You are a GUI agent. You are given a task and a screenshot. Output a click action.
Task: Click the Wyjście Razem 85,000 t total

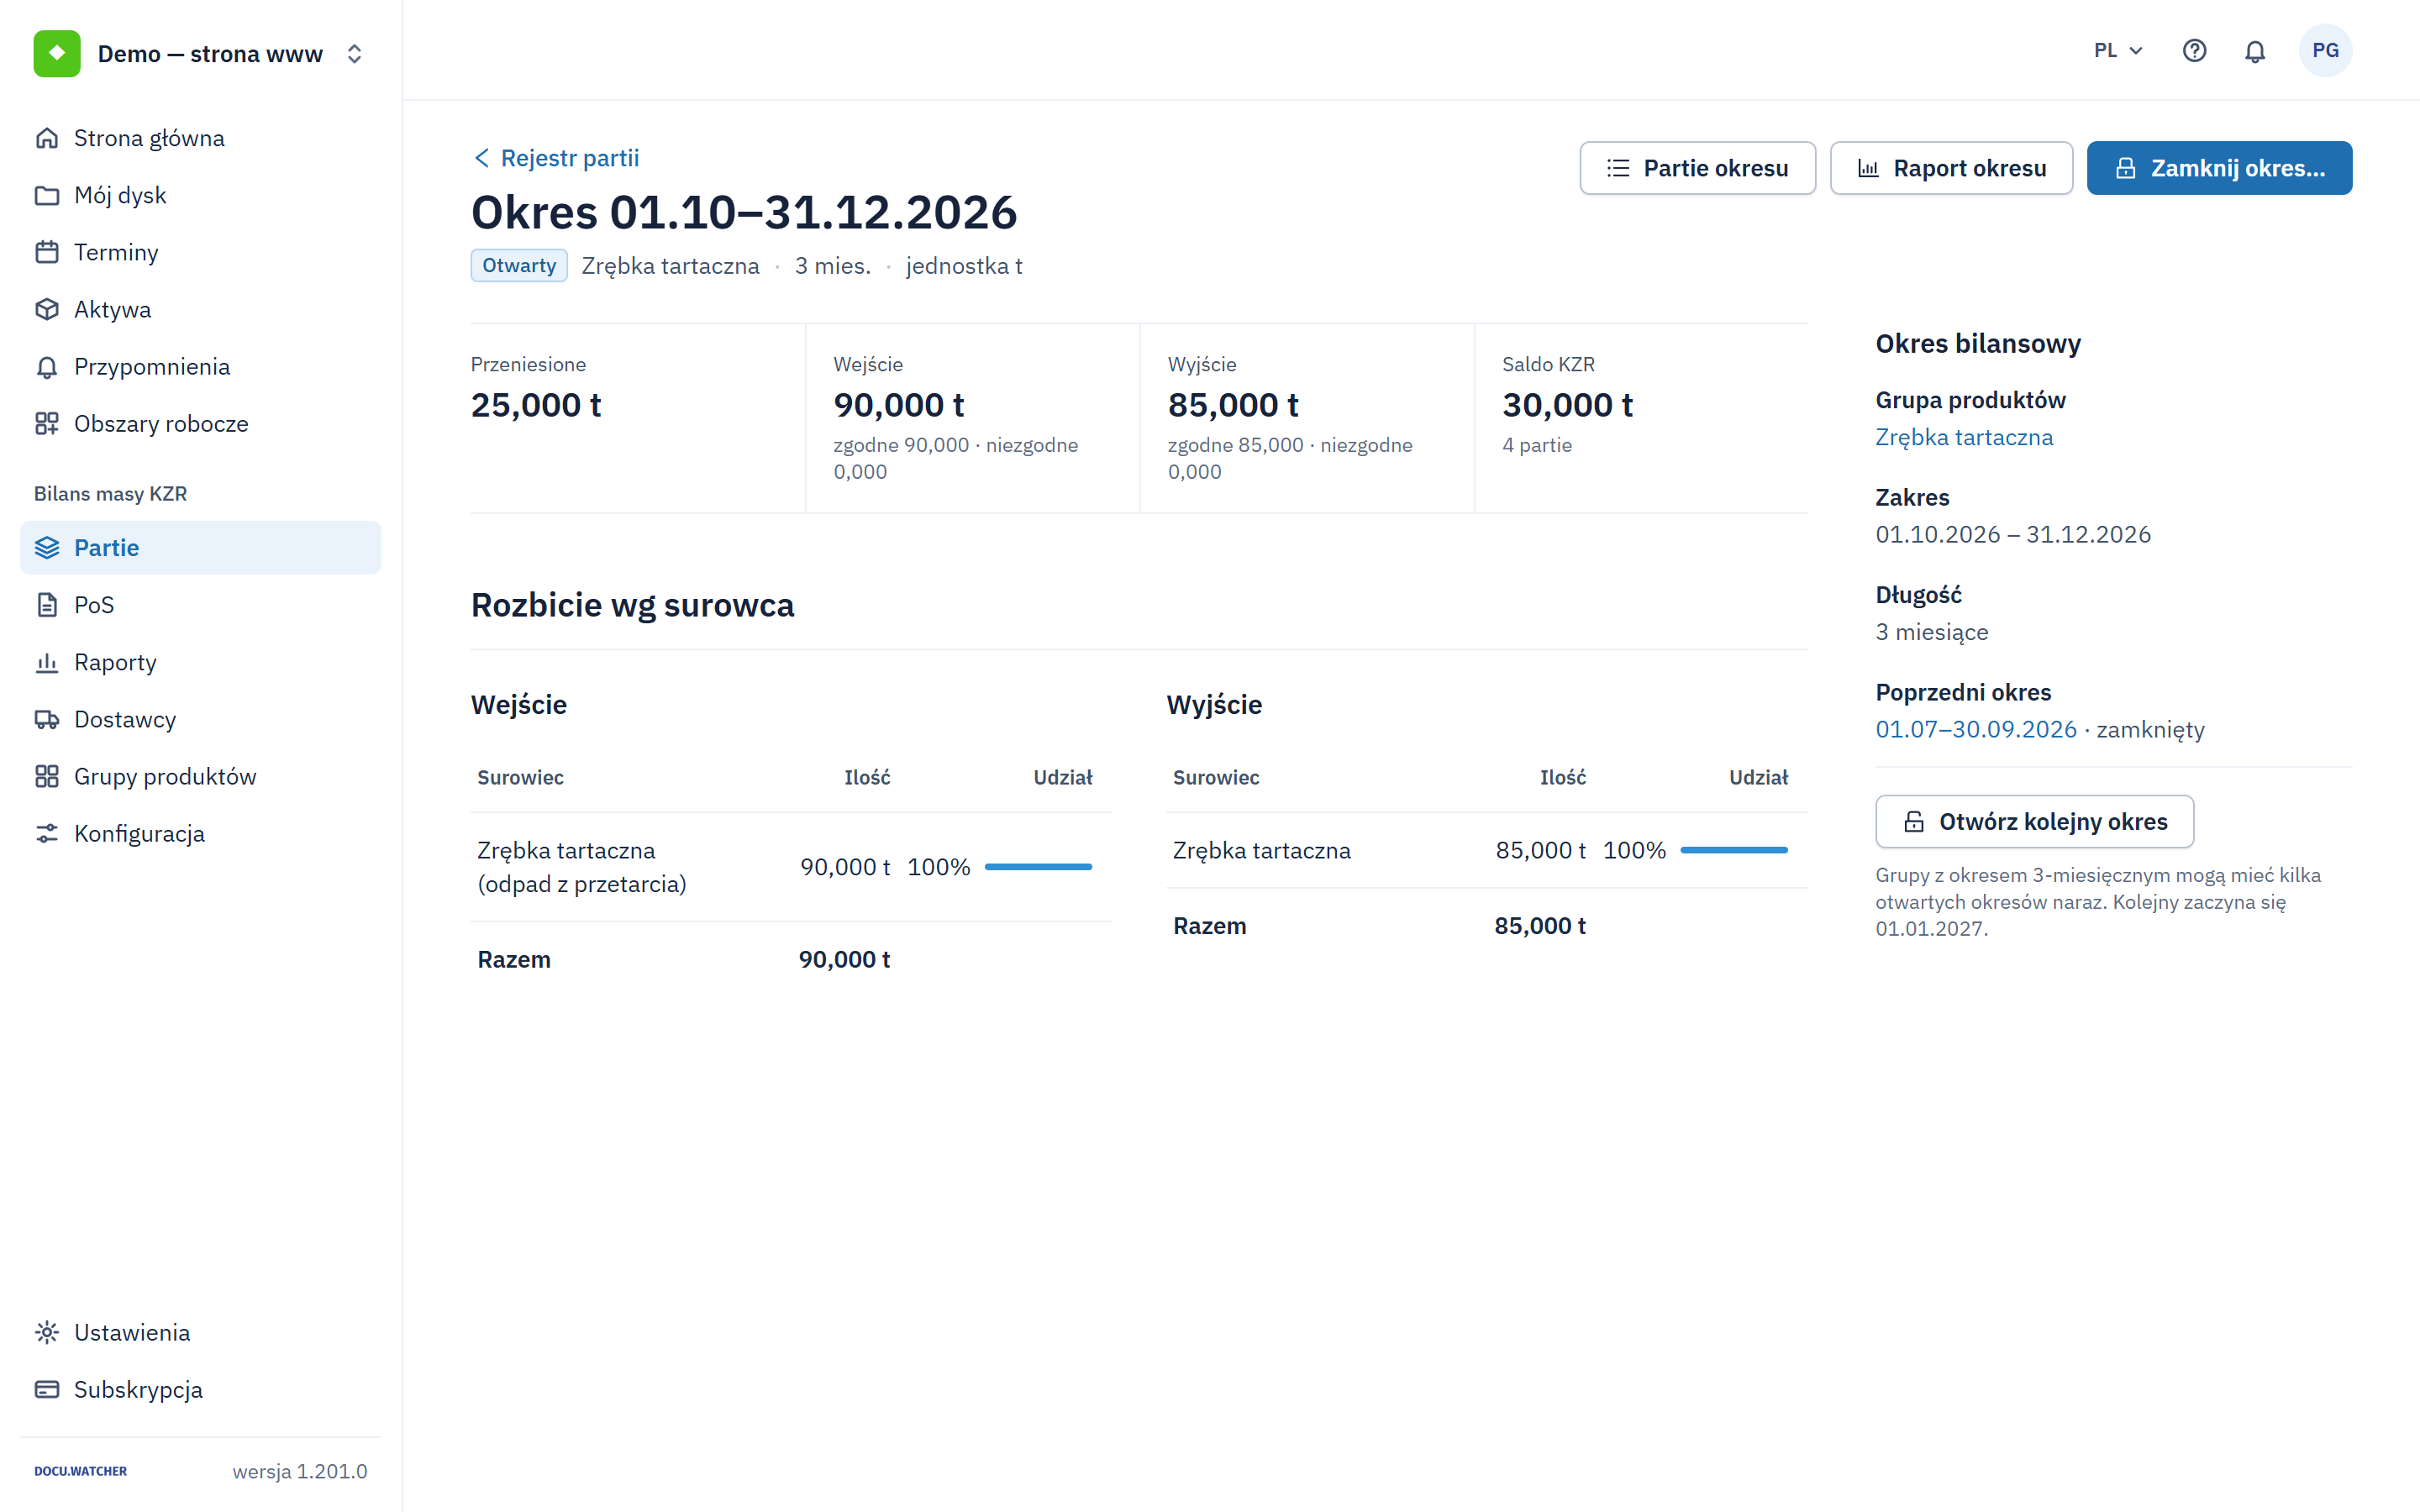point(1540,926)
